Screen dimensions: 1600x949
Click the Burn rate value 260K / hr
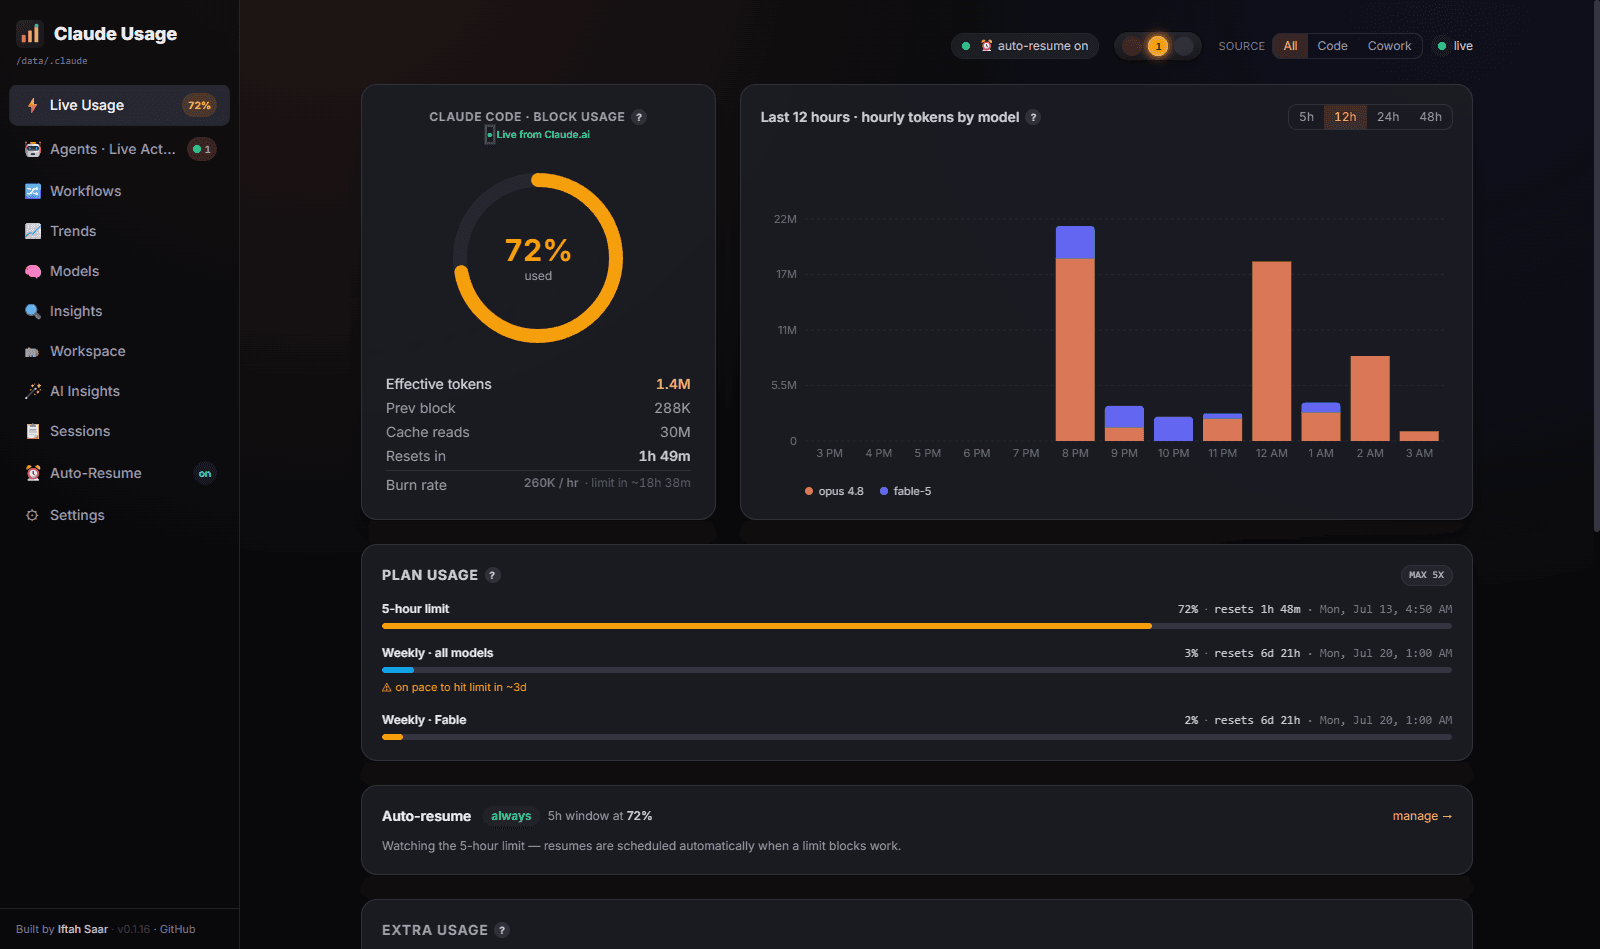pyautogui.click(x=551, y=483)
